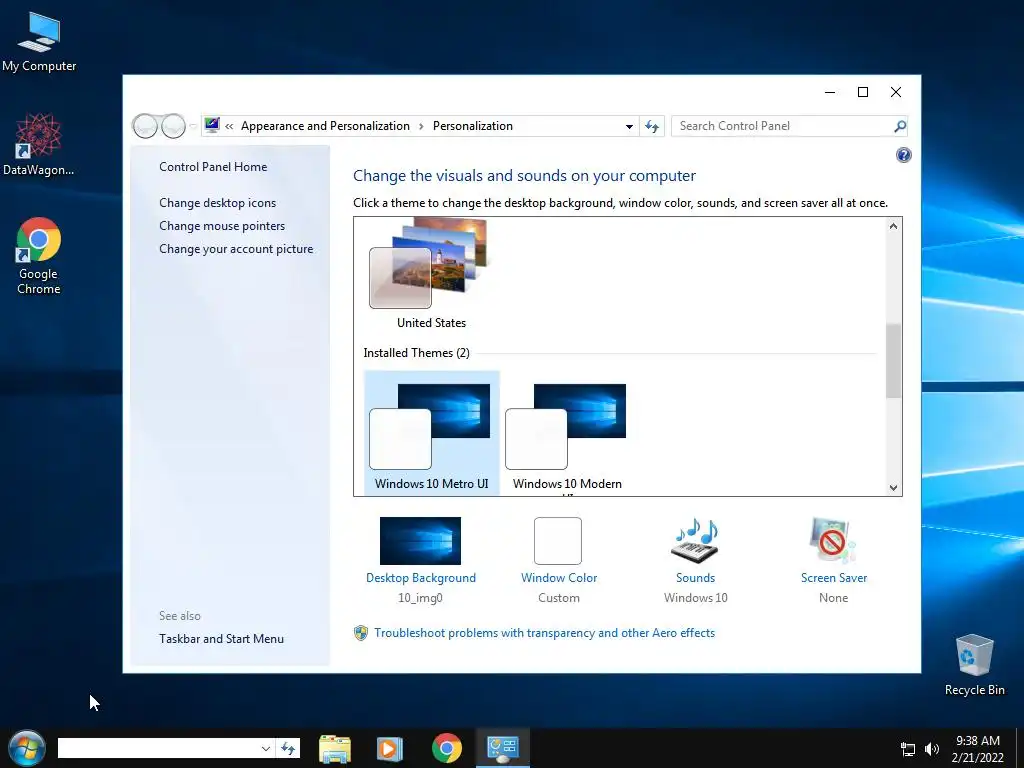Expand the address bar history dropdown

point(629,126)
